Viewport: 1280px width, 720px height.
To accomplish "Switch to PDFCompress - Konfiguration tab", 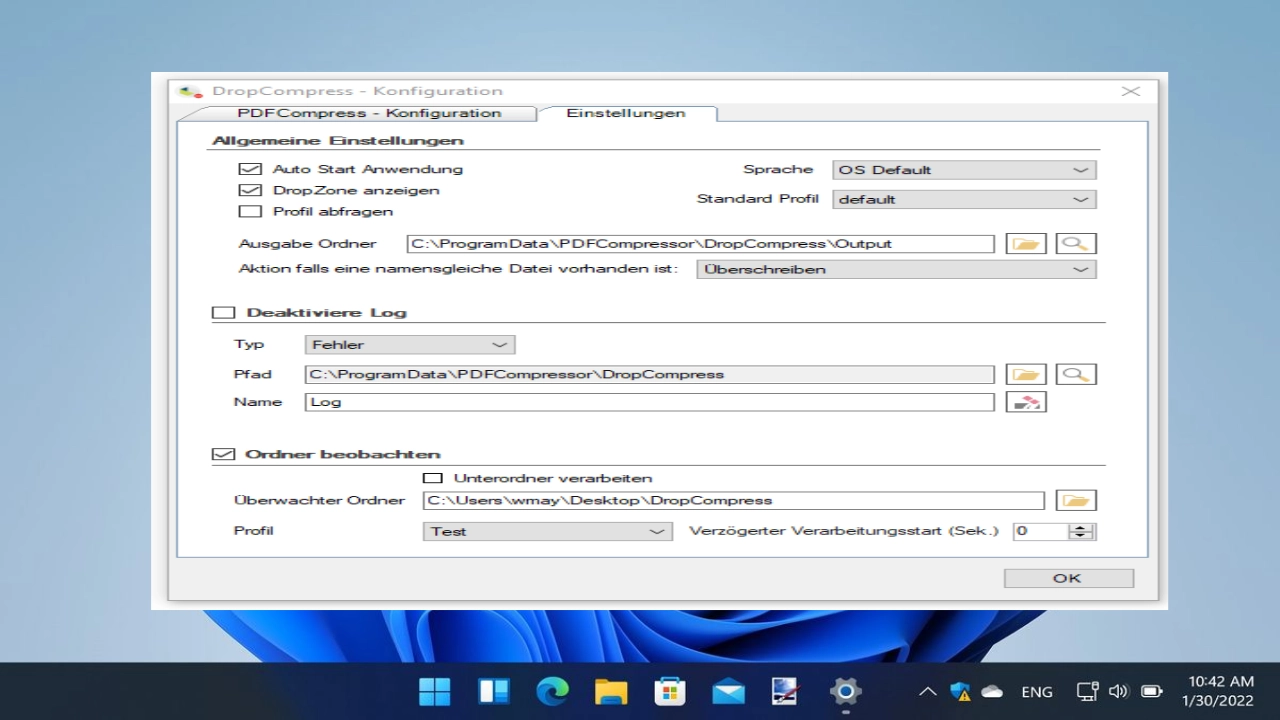I will pyautogui.click(x=369, y=113).
